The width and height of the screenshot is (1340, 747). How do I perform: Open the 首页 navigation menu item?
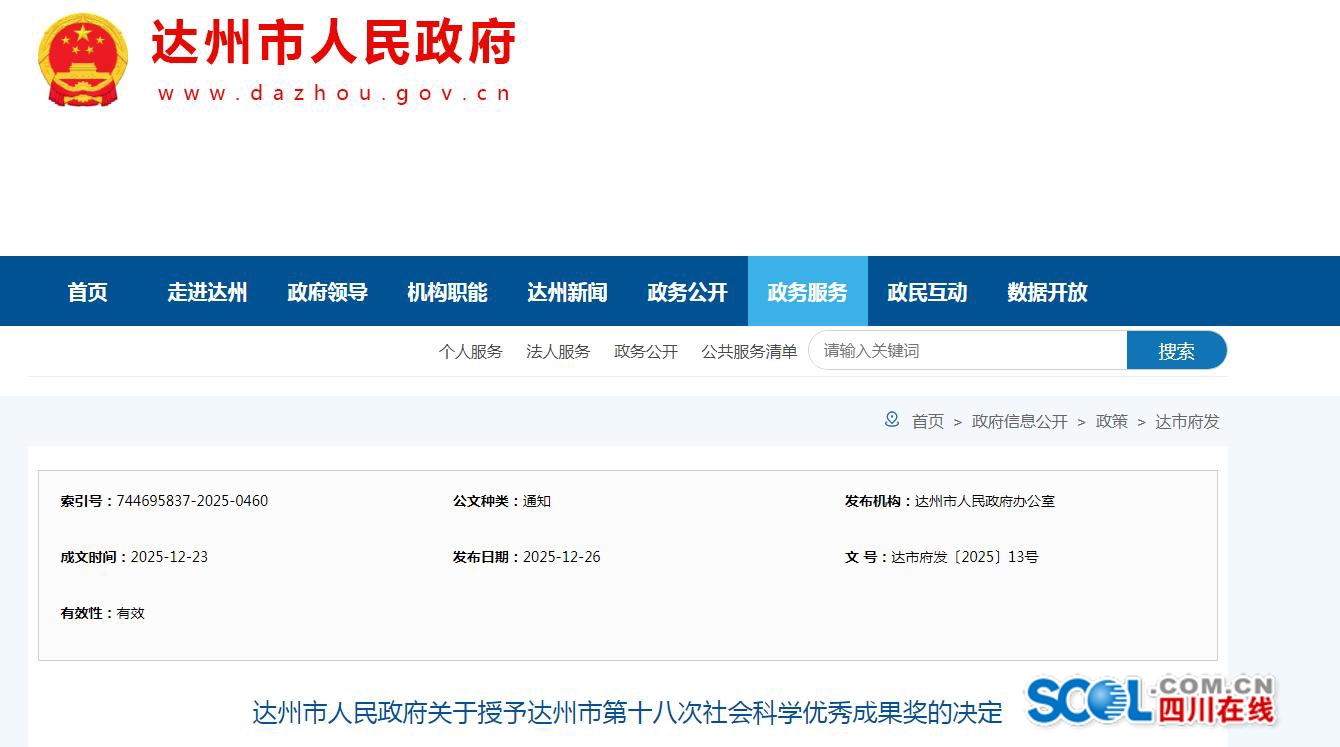pyautogui.click(x=87, y=292)
